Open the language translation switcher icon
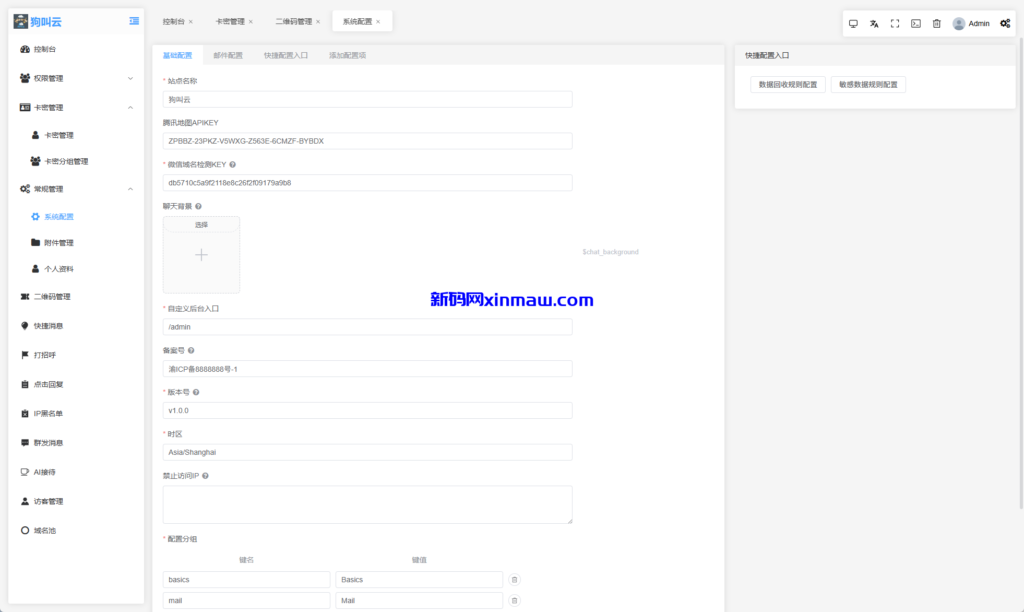Screen dimensions: 1024x612 pyautogui.click(x=874, y=23)
